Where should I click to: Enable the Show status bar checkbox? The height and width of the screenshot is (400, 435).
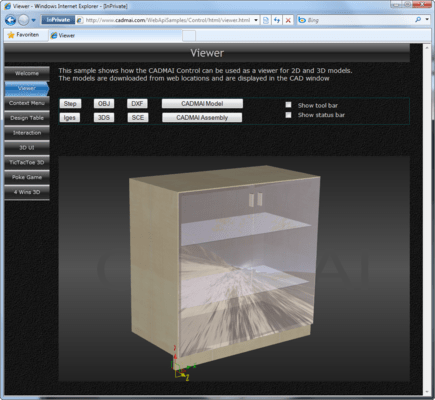point(289,115)
